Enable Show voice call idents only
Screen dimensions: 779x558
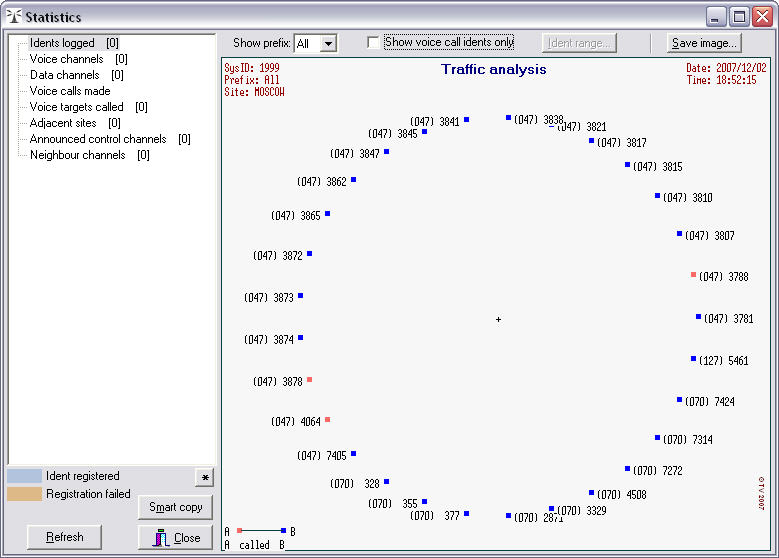pos(373,42)
